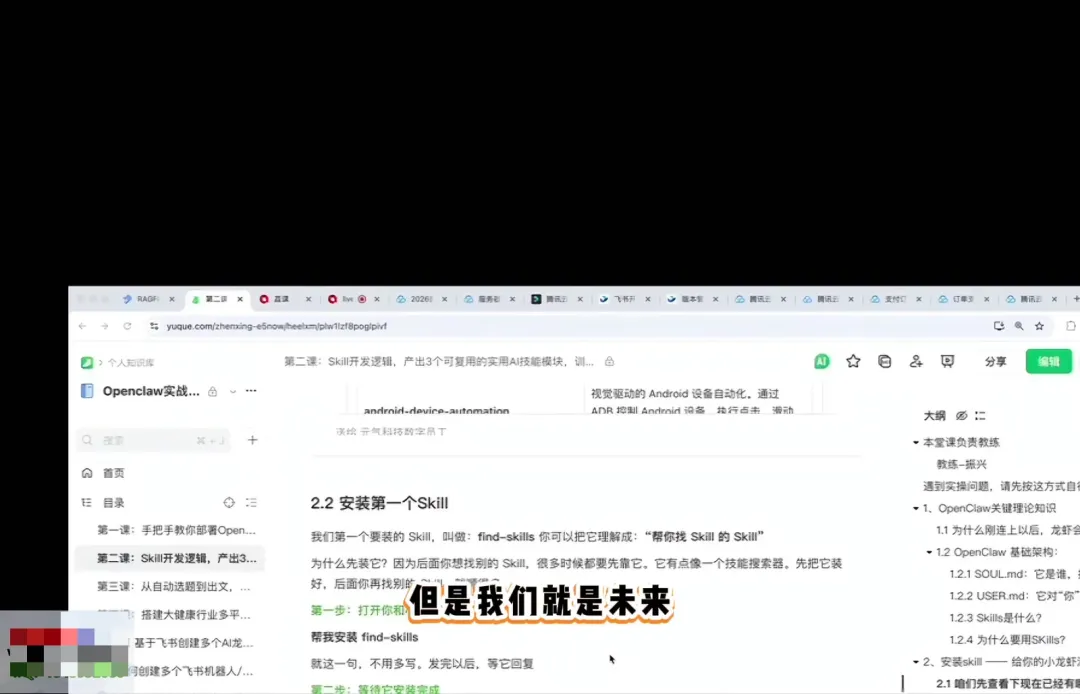Go to 首页 in the sidebar
The width and height of the screenshot is (1080, 694).
pos(114,473)
